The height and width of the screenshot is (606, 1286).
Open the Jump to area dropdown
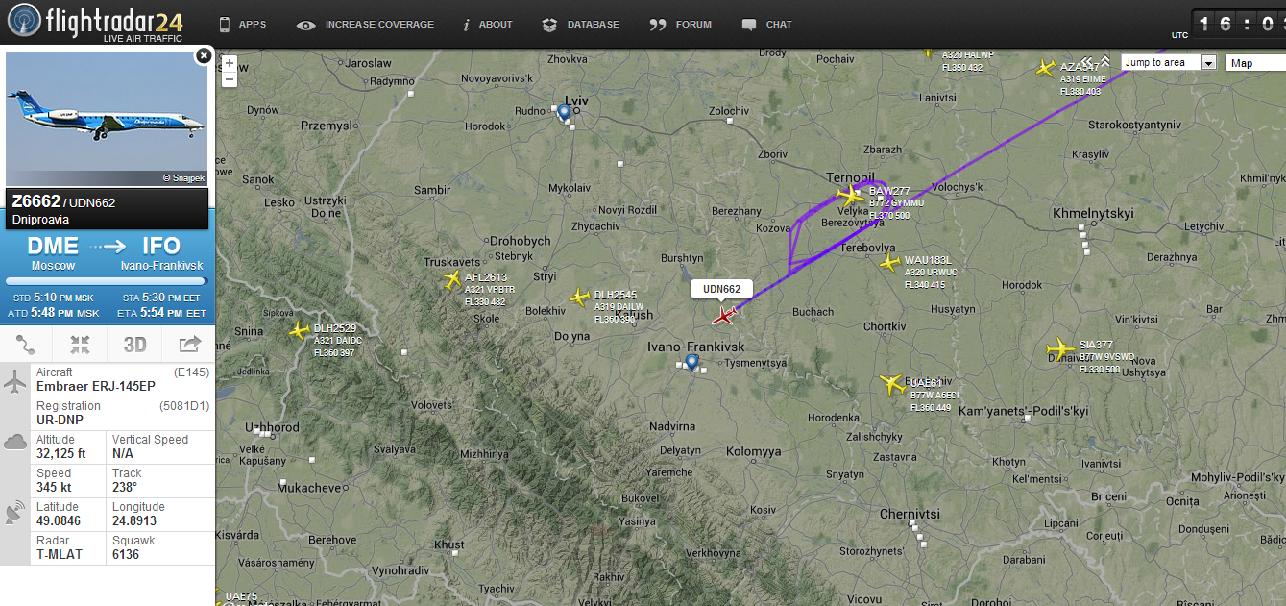[1169, 62]
